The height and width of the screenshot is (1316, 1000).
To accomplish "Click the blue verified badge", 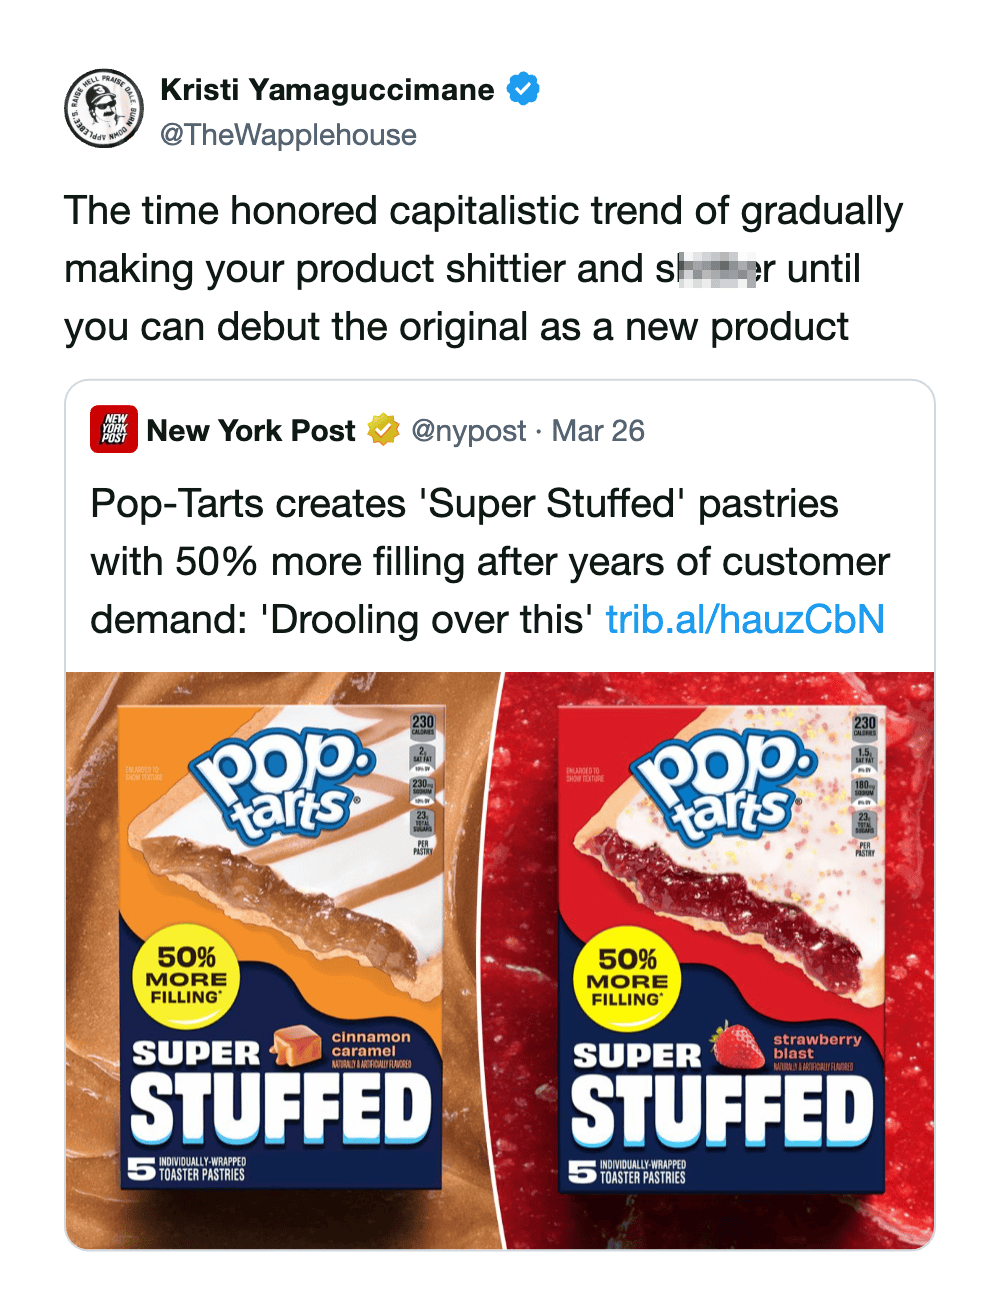I will 523,89.
